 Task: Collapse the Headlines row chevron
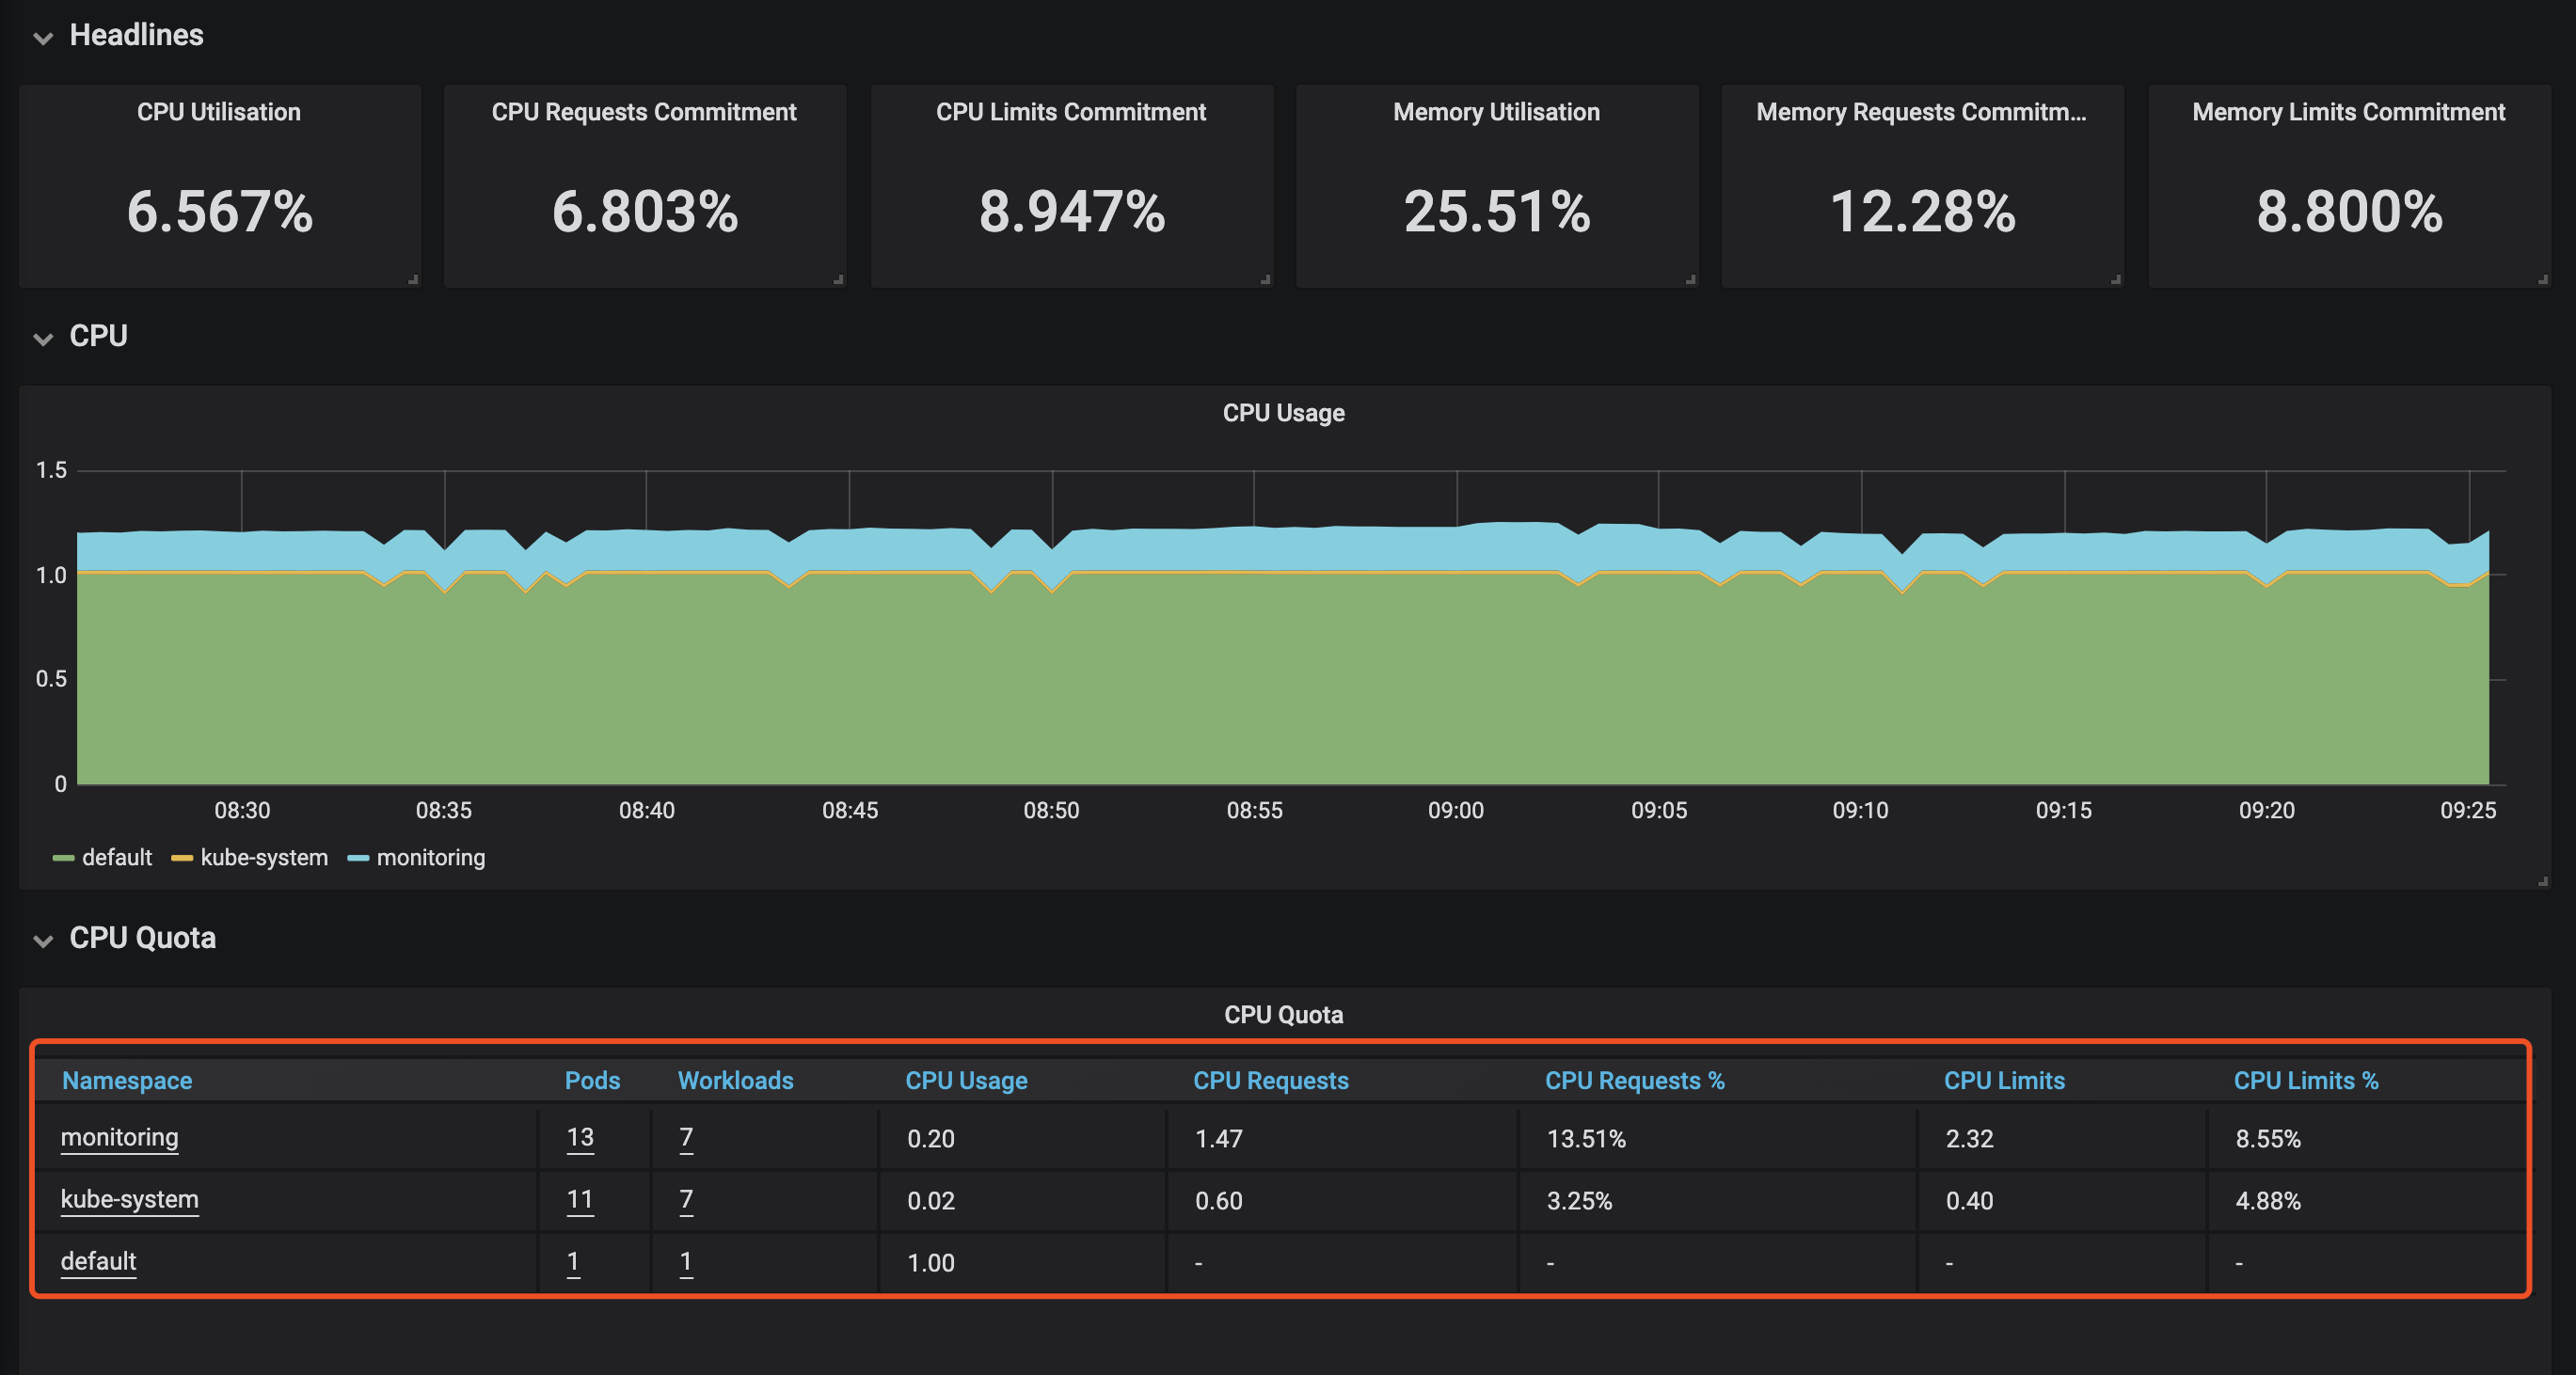click(x=43, y=38)
